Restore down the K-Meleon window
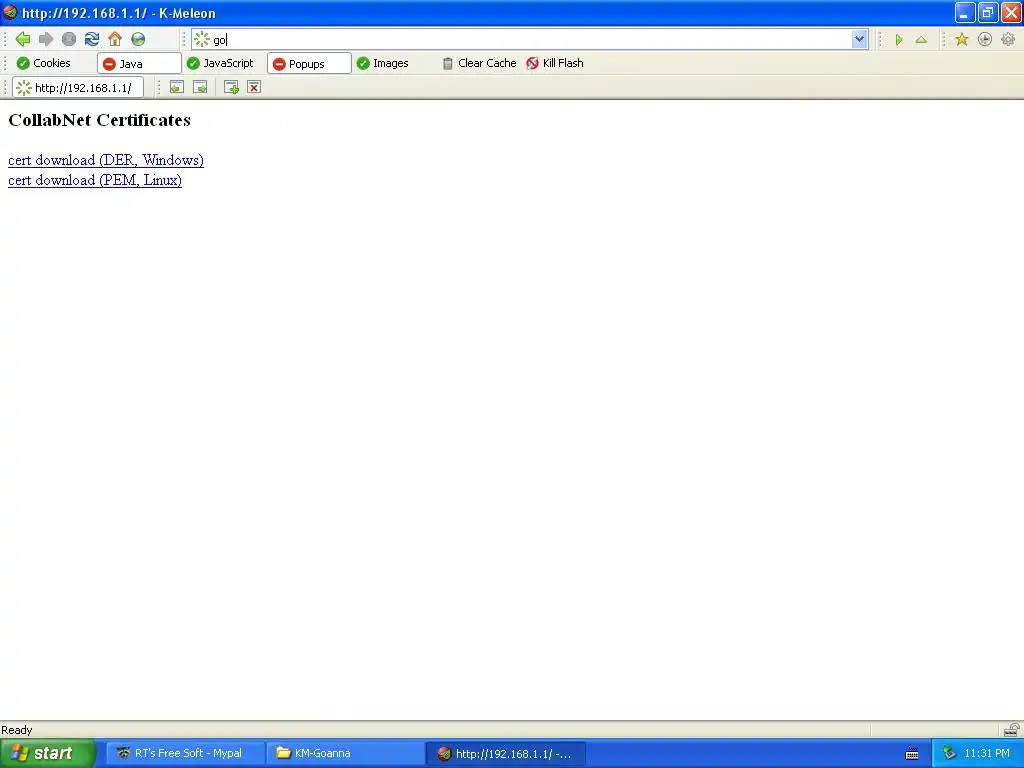Image resolution: width=1024 pixels, height=768 pixels. [x=987, y=13]
